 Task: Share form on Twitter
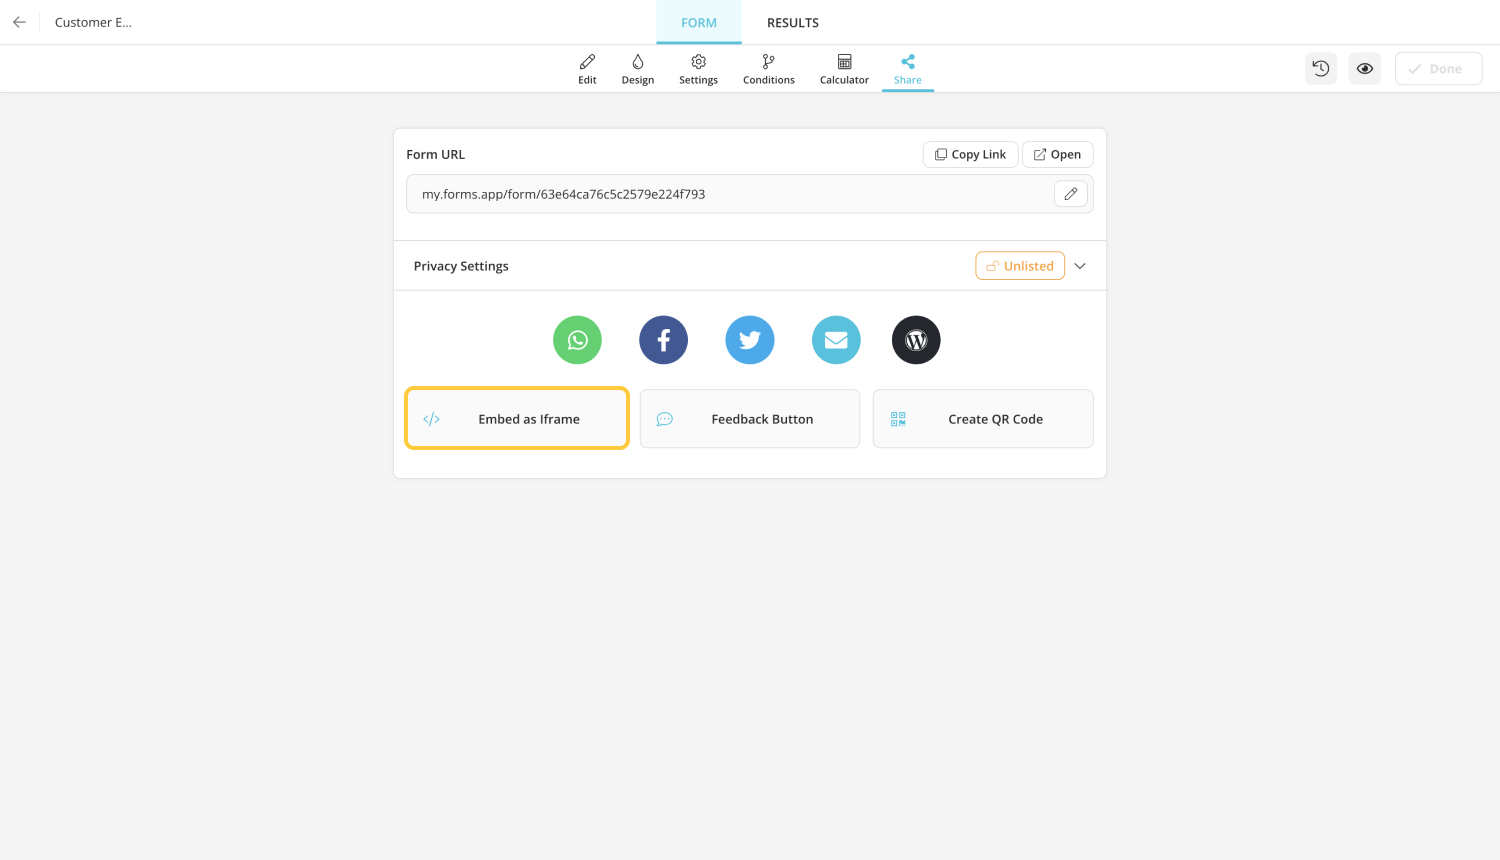750,340
